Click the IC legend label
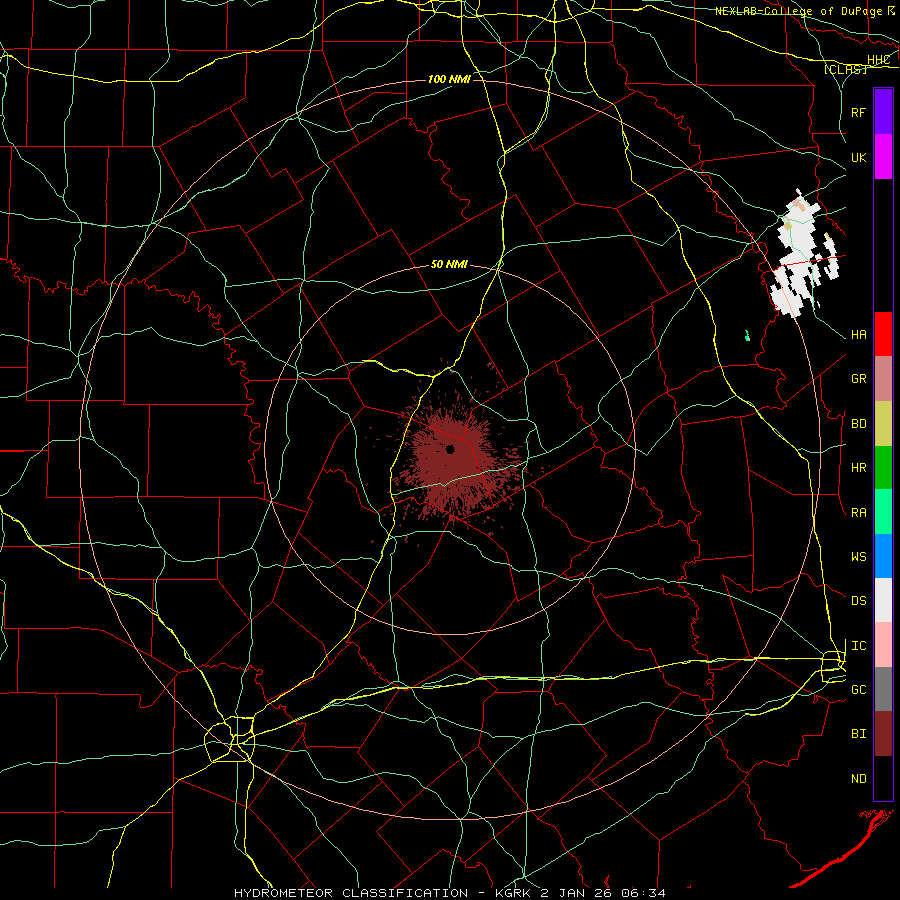This screenshot has width=900, height=900. click(x=859, y=646)
